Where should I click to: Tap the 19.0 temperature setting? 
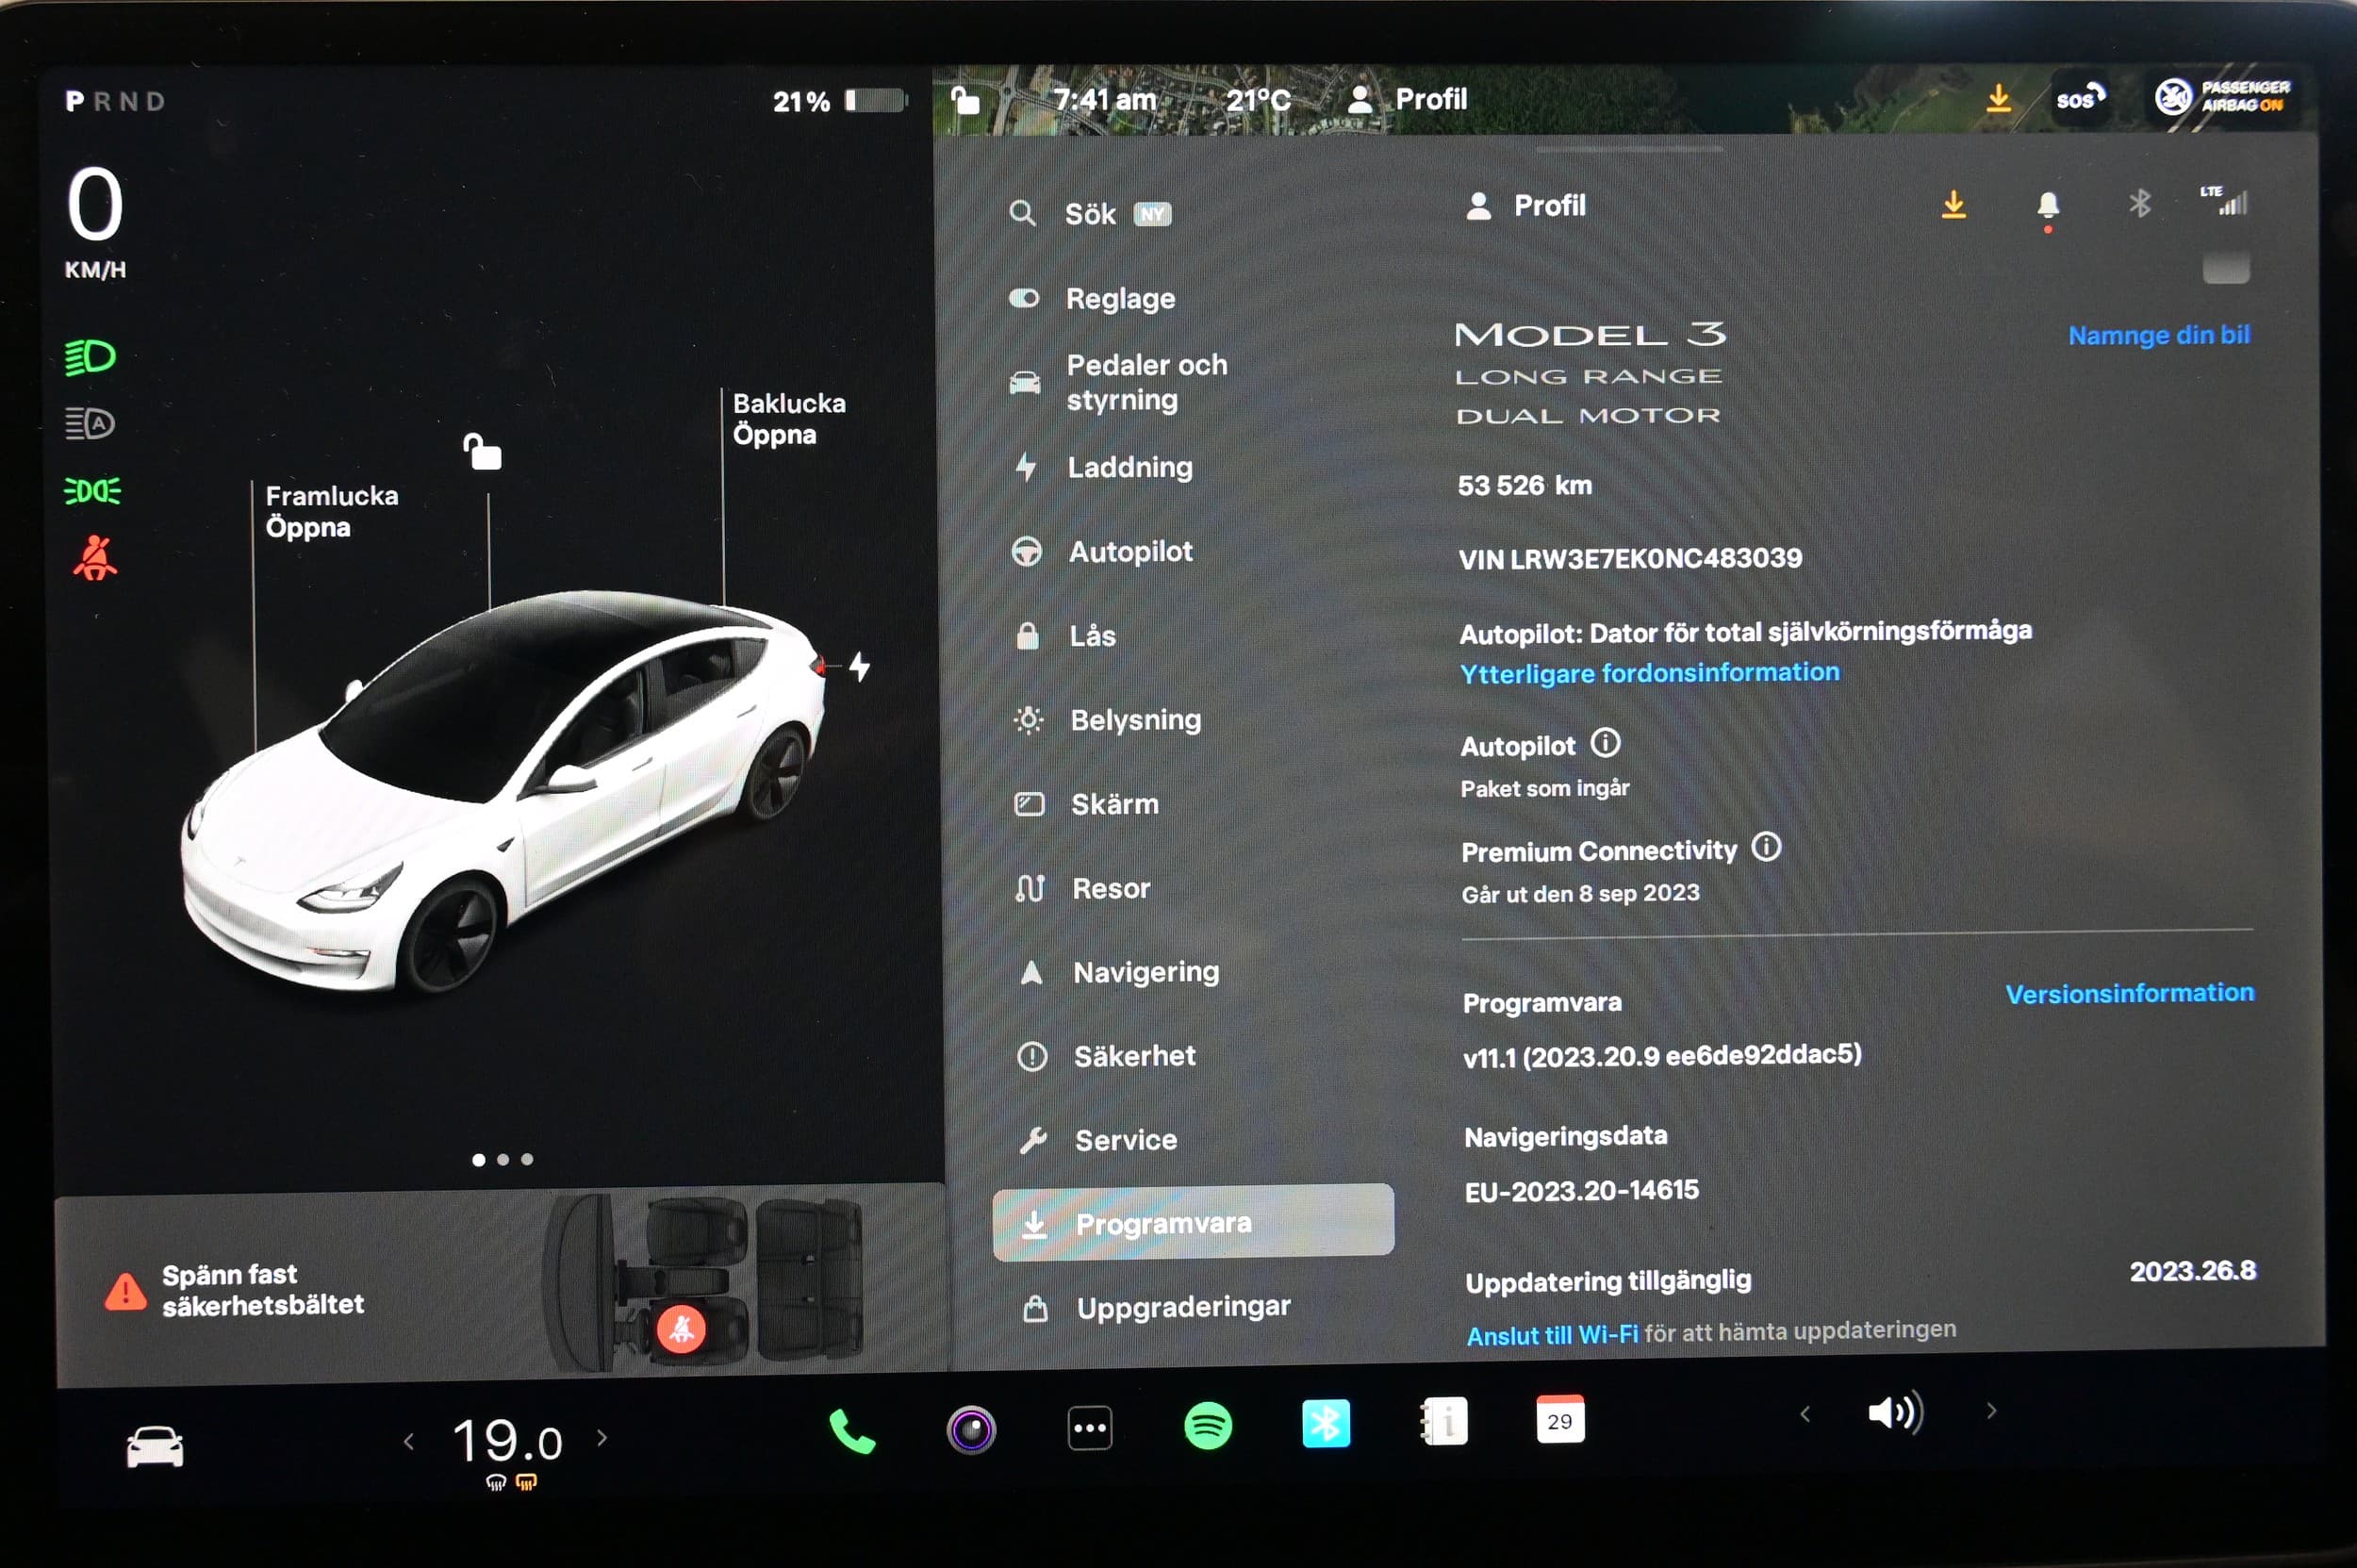[x=508, y=1441]
